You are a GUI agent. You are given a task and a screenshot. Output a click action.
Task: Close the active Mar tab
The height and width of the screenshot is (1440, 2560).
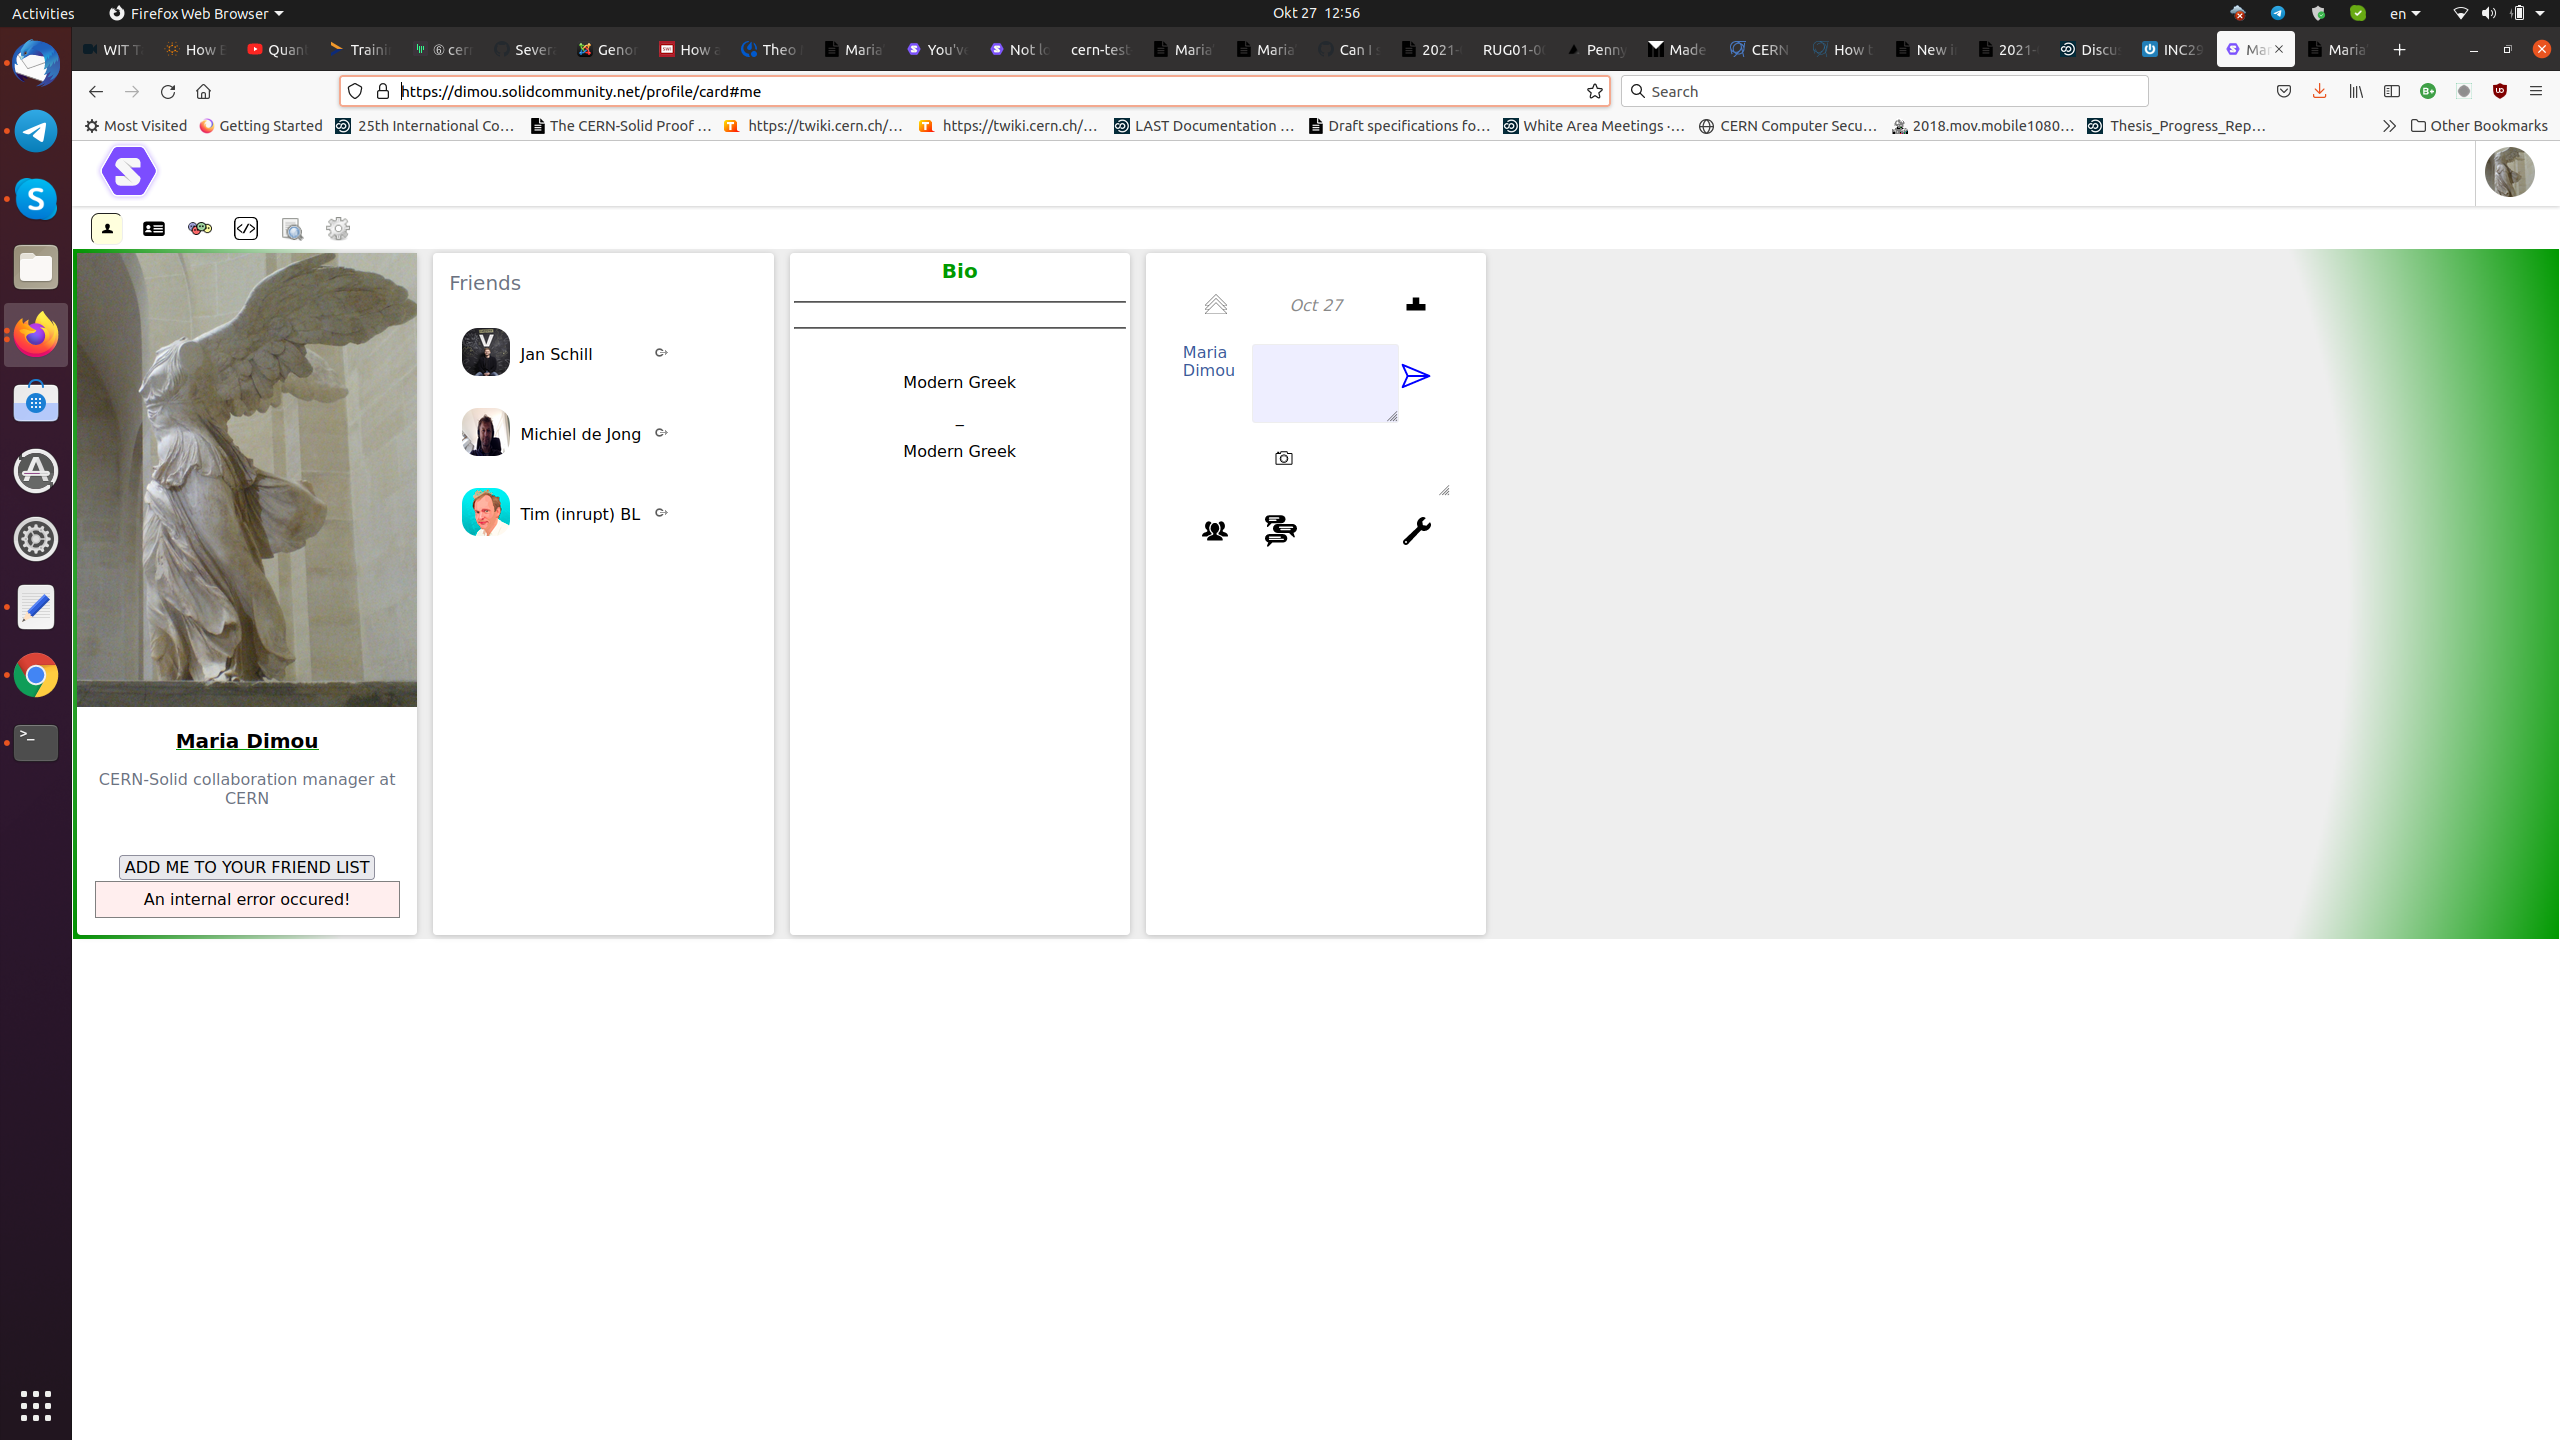(x=2279, y=49)
